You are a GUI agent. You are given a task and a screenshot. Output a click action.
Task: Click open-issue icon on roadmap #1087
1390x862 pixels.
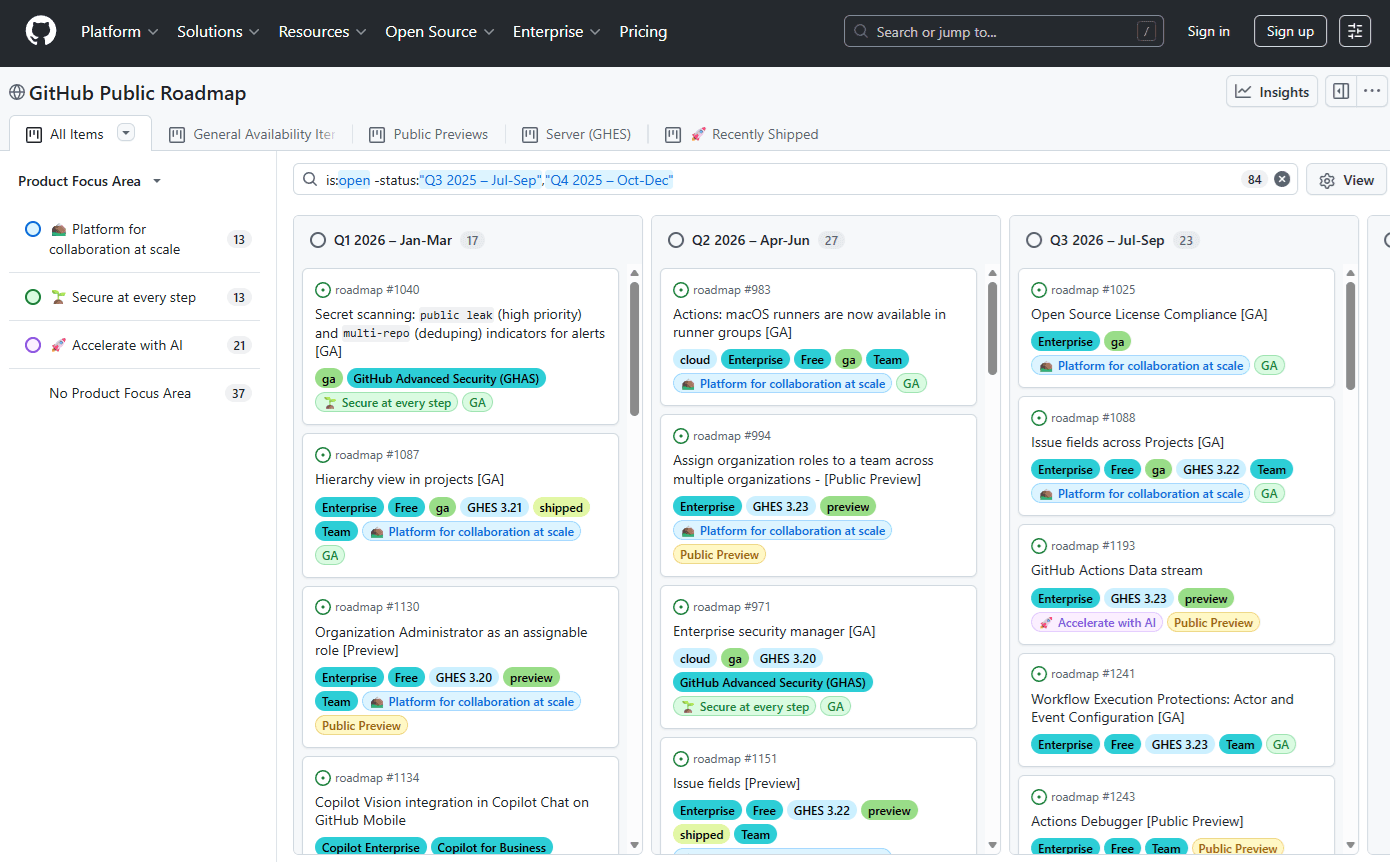point(323,455)
